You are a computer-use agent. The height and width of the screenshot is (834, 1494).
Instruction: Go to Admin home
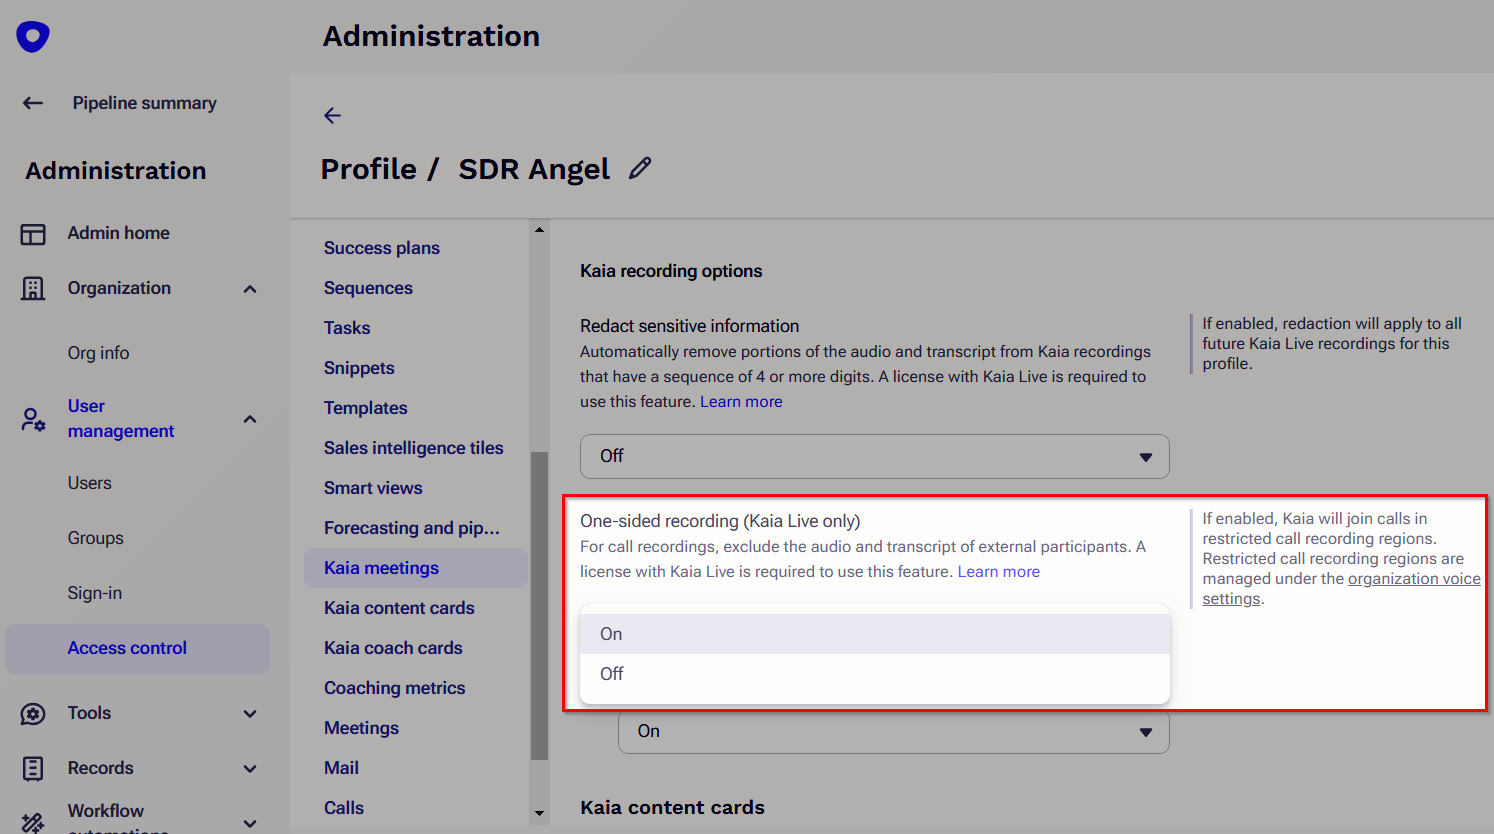[118, 233]
